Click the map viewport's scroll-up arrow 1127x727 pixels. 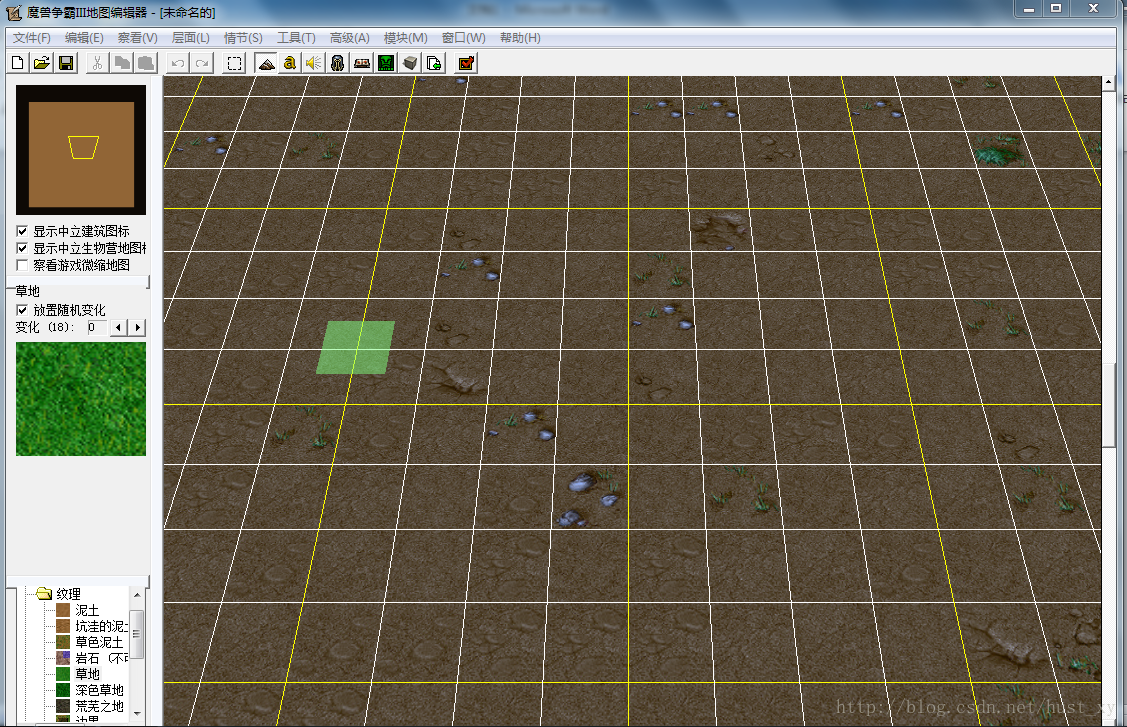[1108, 83]
